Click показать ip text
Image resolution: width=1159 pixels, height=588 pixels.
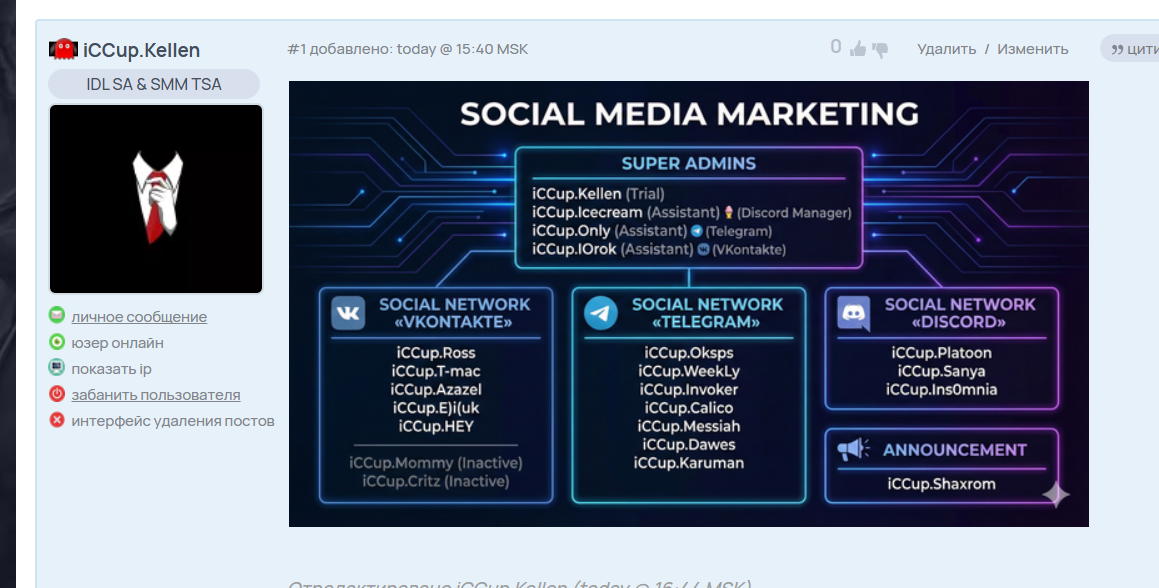pyautogui.click(x=112, y=368)
